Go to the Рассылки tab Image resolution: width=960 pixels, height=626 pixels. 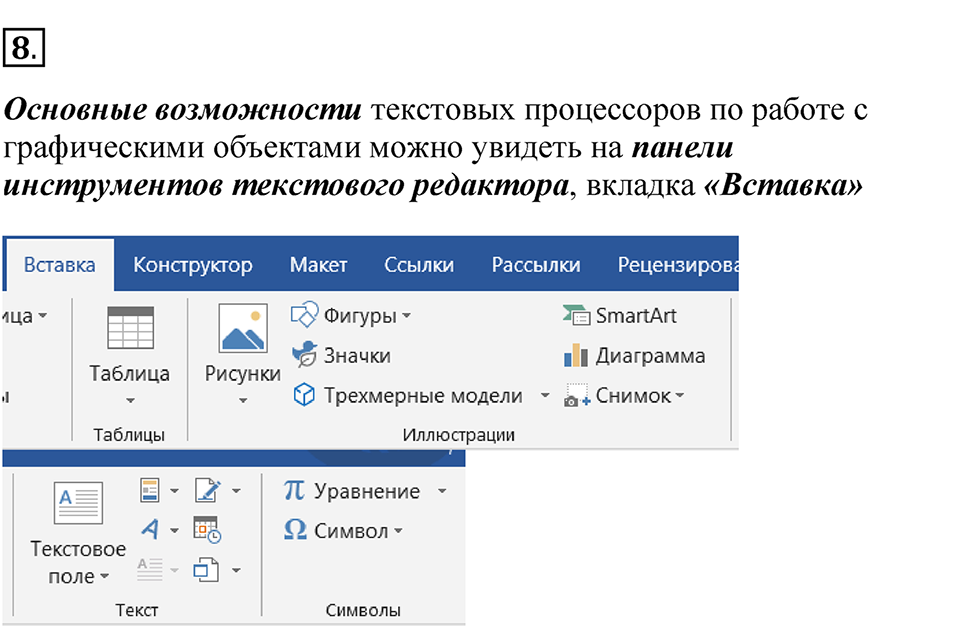tap(535, 265)
